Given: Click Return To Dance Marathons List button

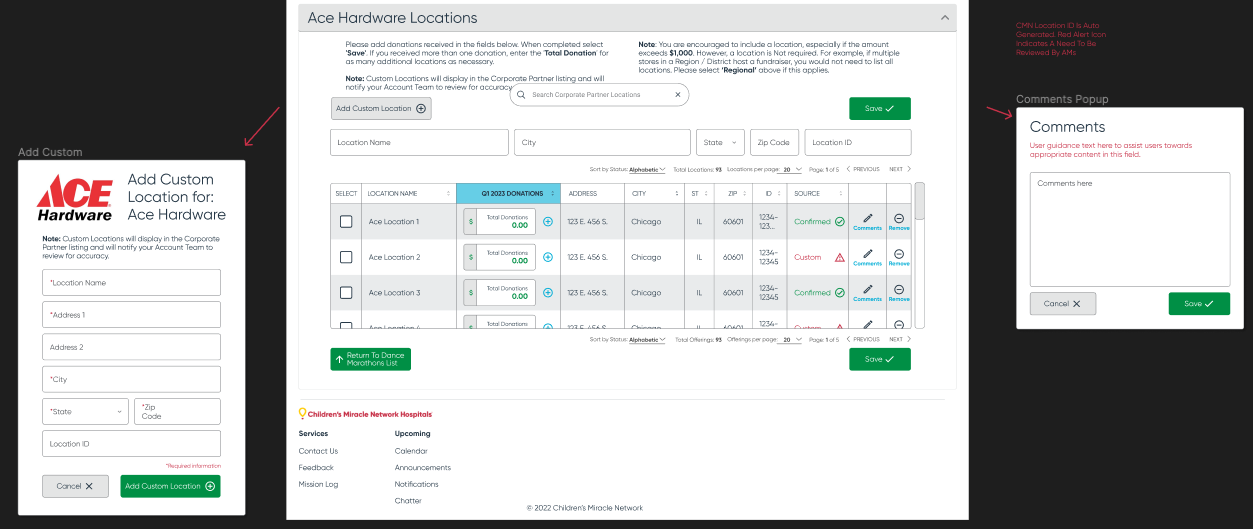Looking at the screenshot, I should pyautogui.click(x=370, y=359).
